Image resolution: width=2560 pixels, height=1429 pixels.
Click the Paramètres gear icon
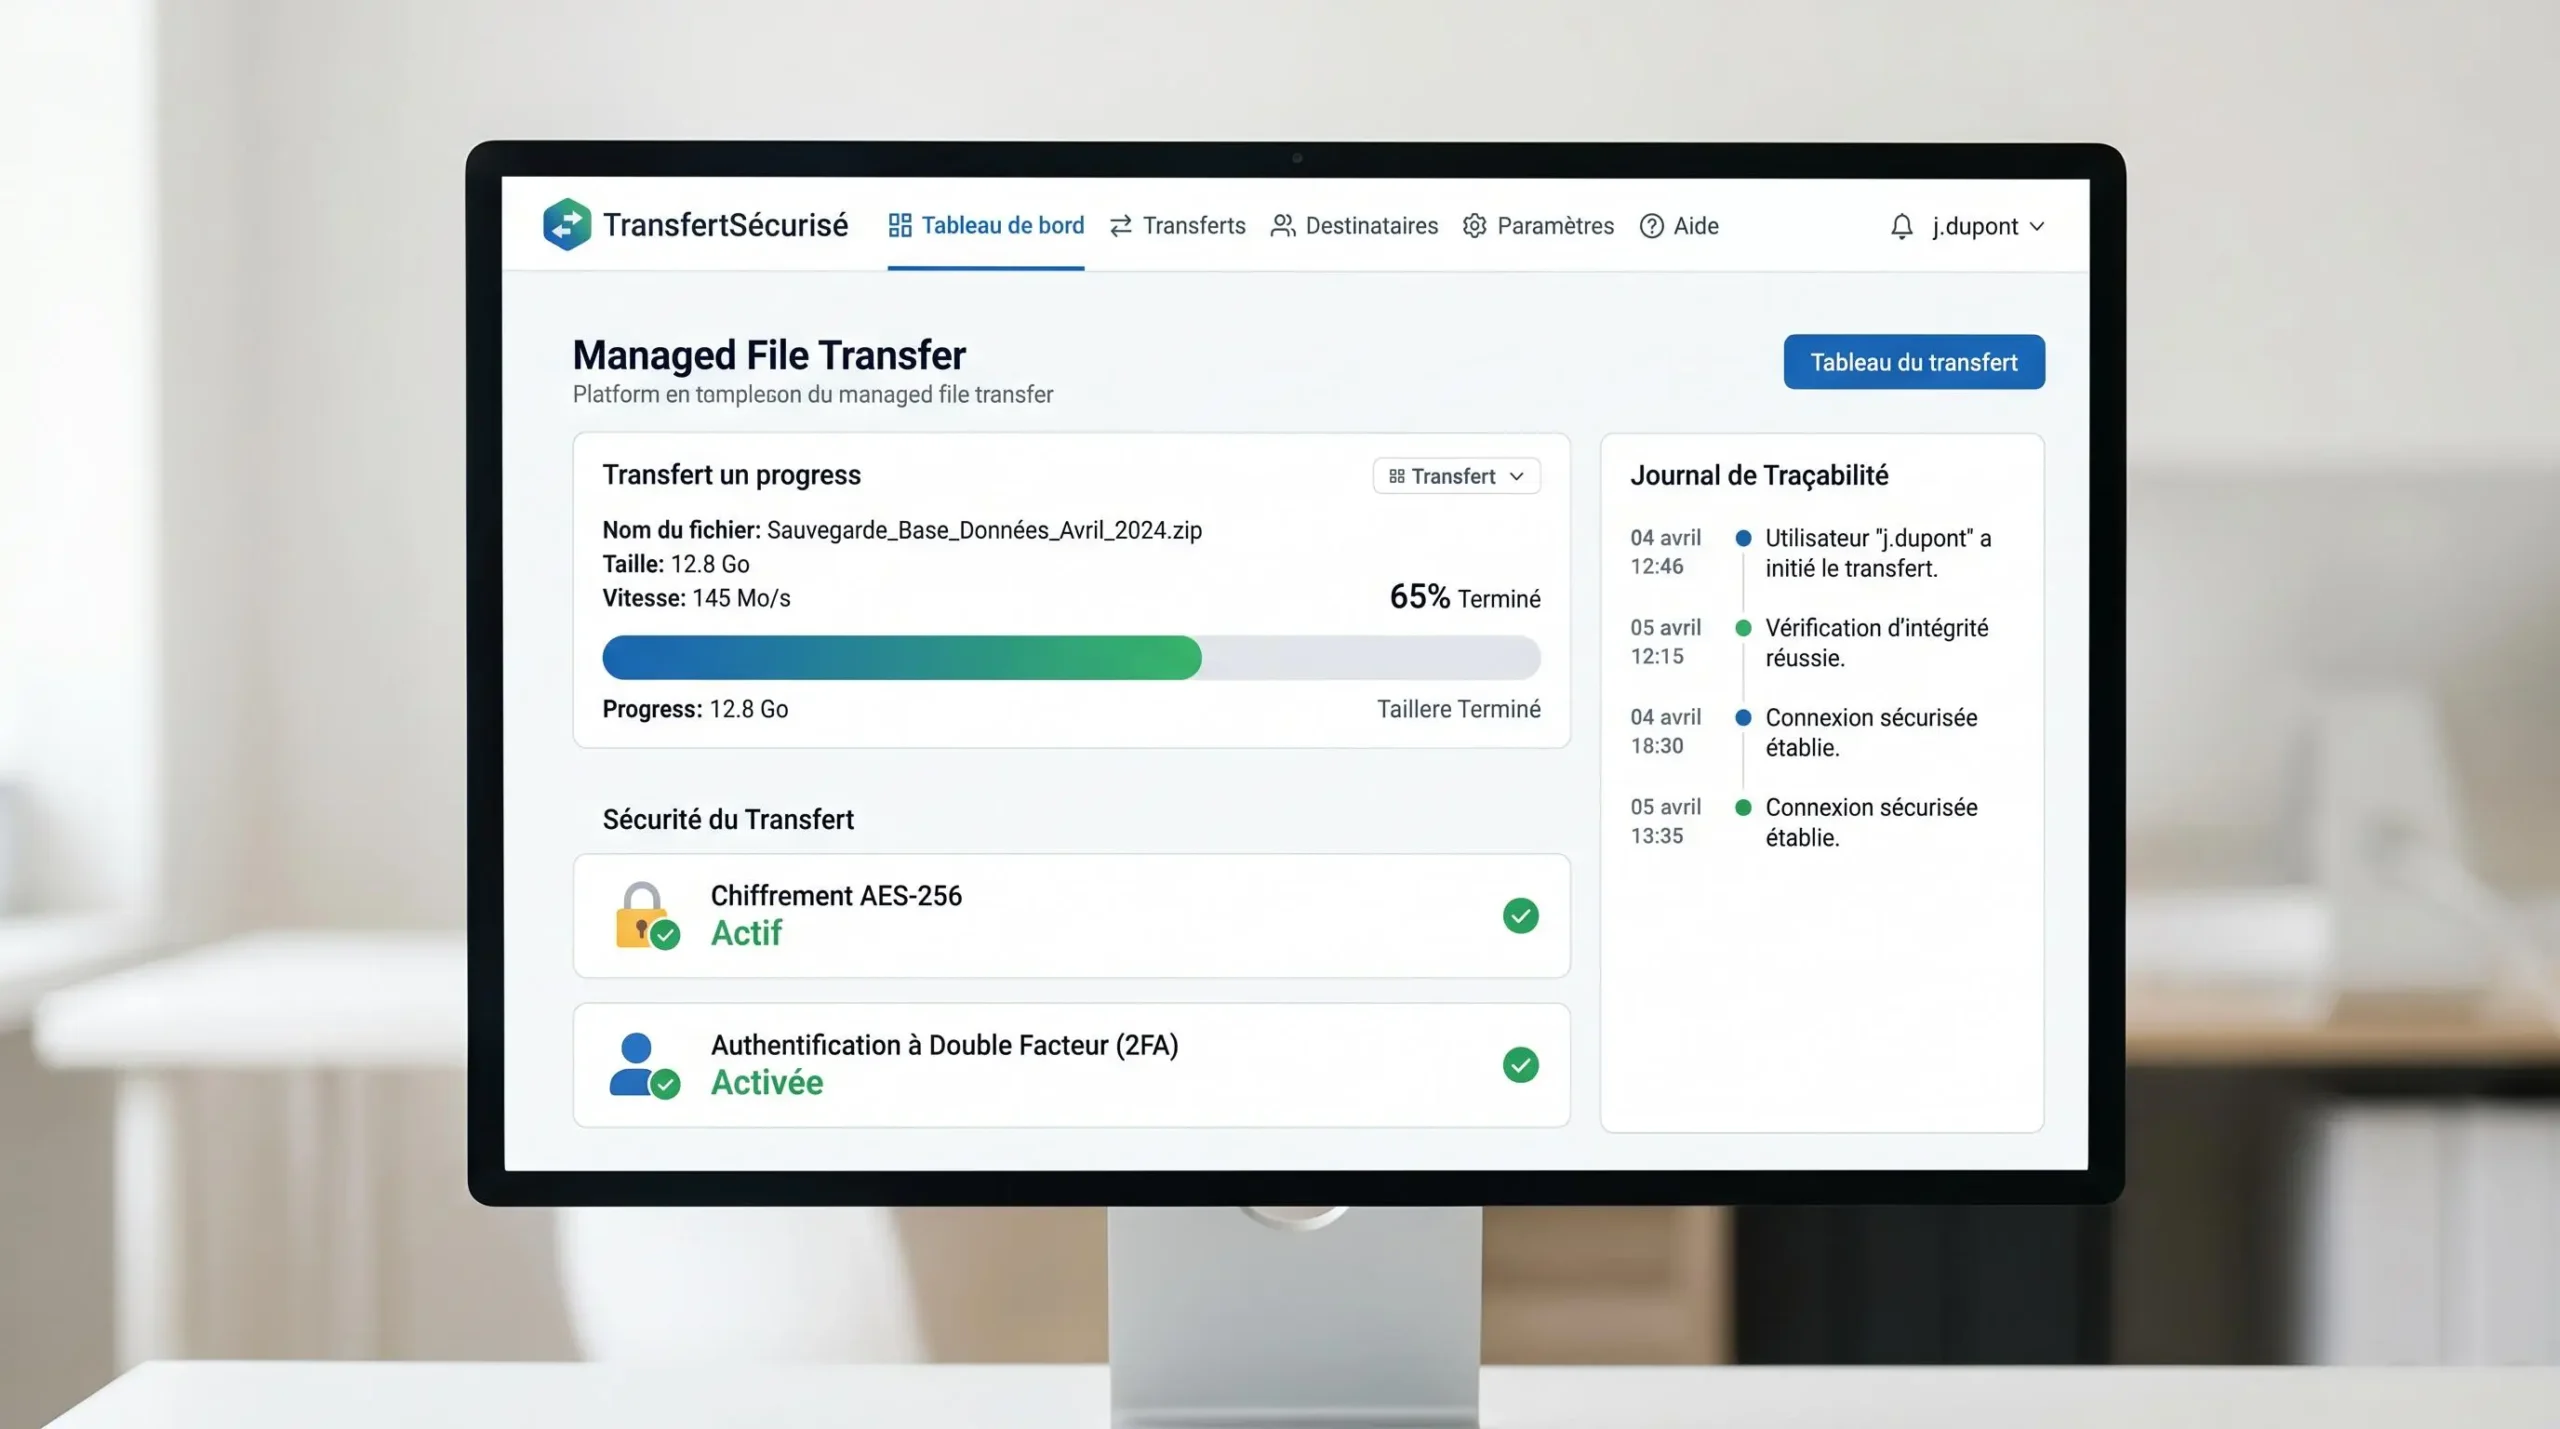[x=1474, y=226]
